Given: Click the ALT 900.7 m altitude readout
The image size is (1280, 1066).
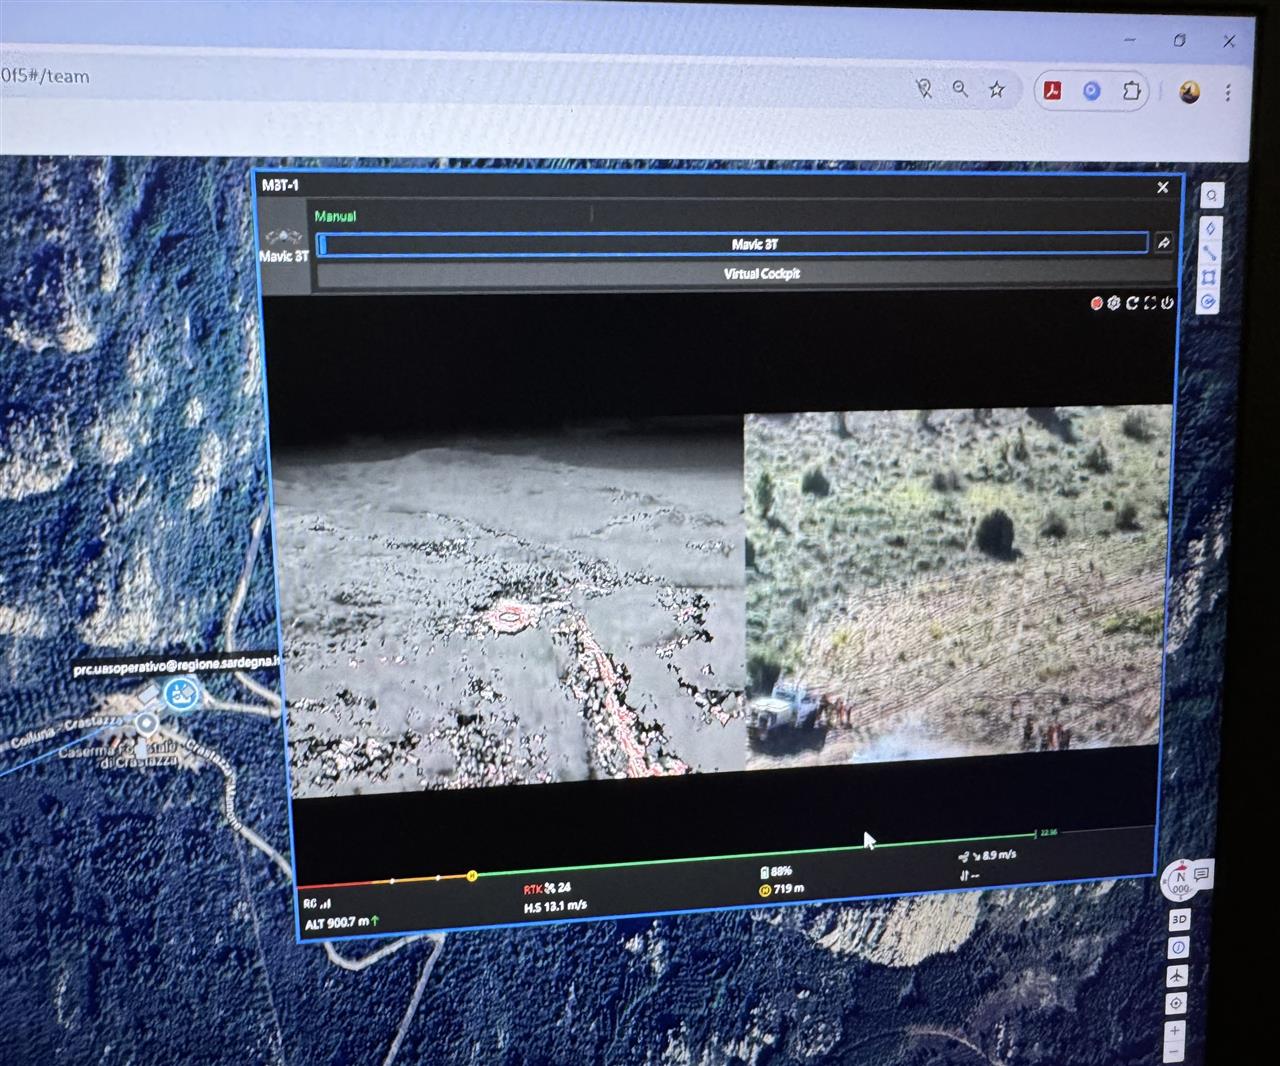Looking at the screenshot, I should click(342, 922).
